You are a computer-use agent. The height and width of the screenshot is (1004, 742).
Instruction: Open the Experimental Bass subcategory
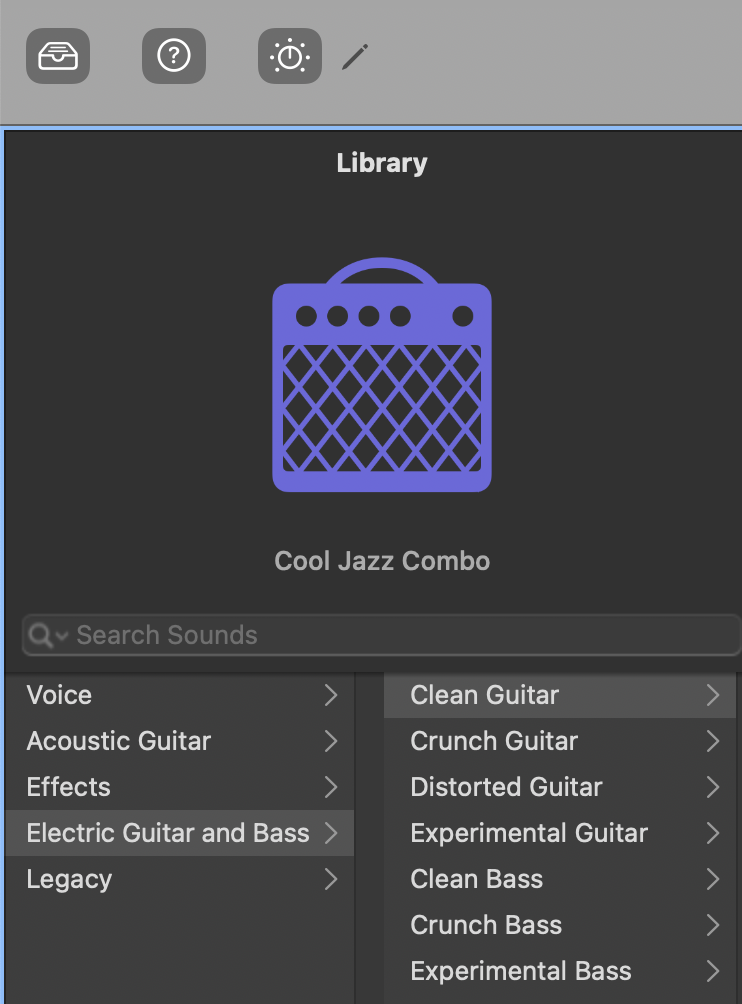[560, 971]
